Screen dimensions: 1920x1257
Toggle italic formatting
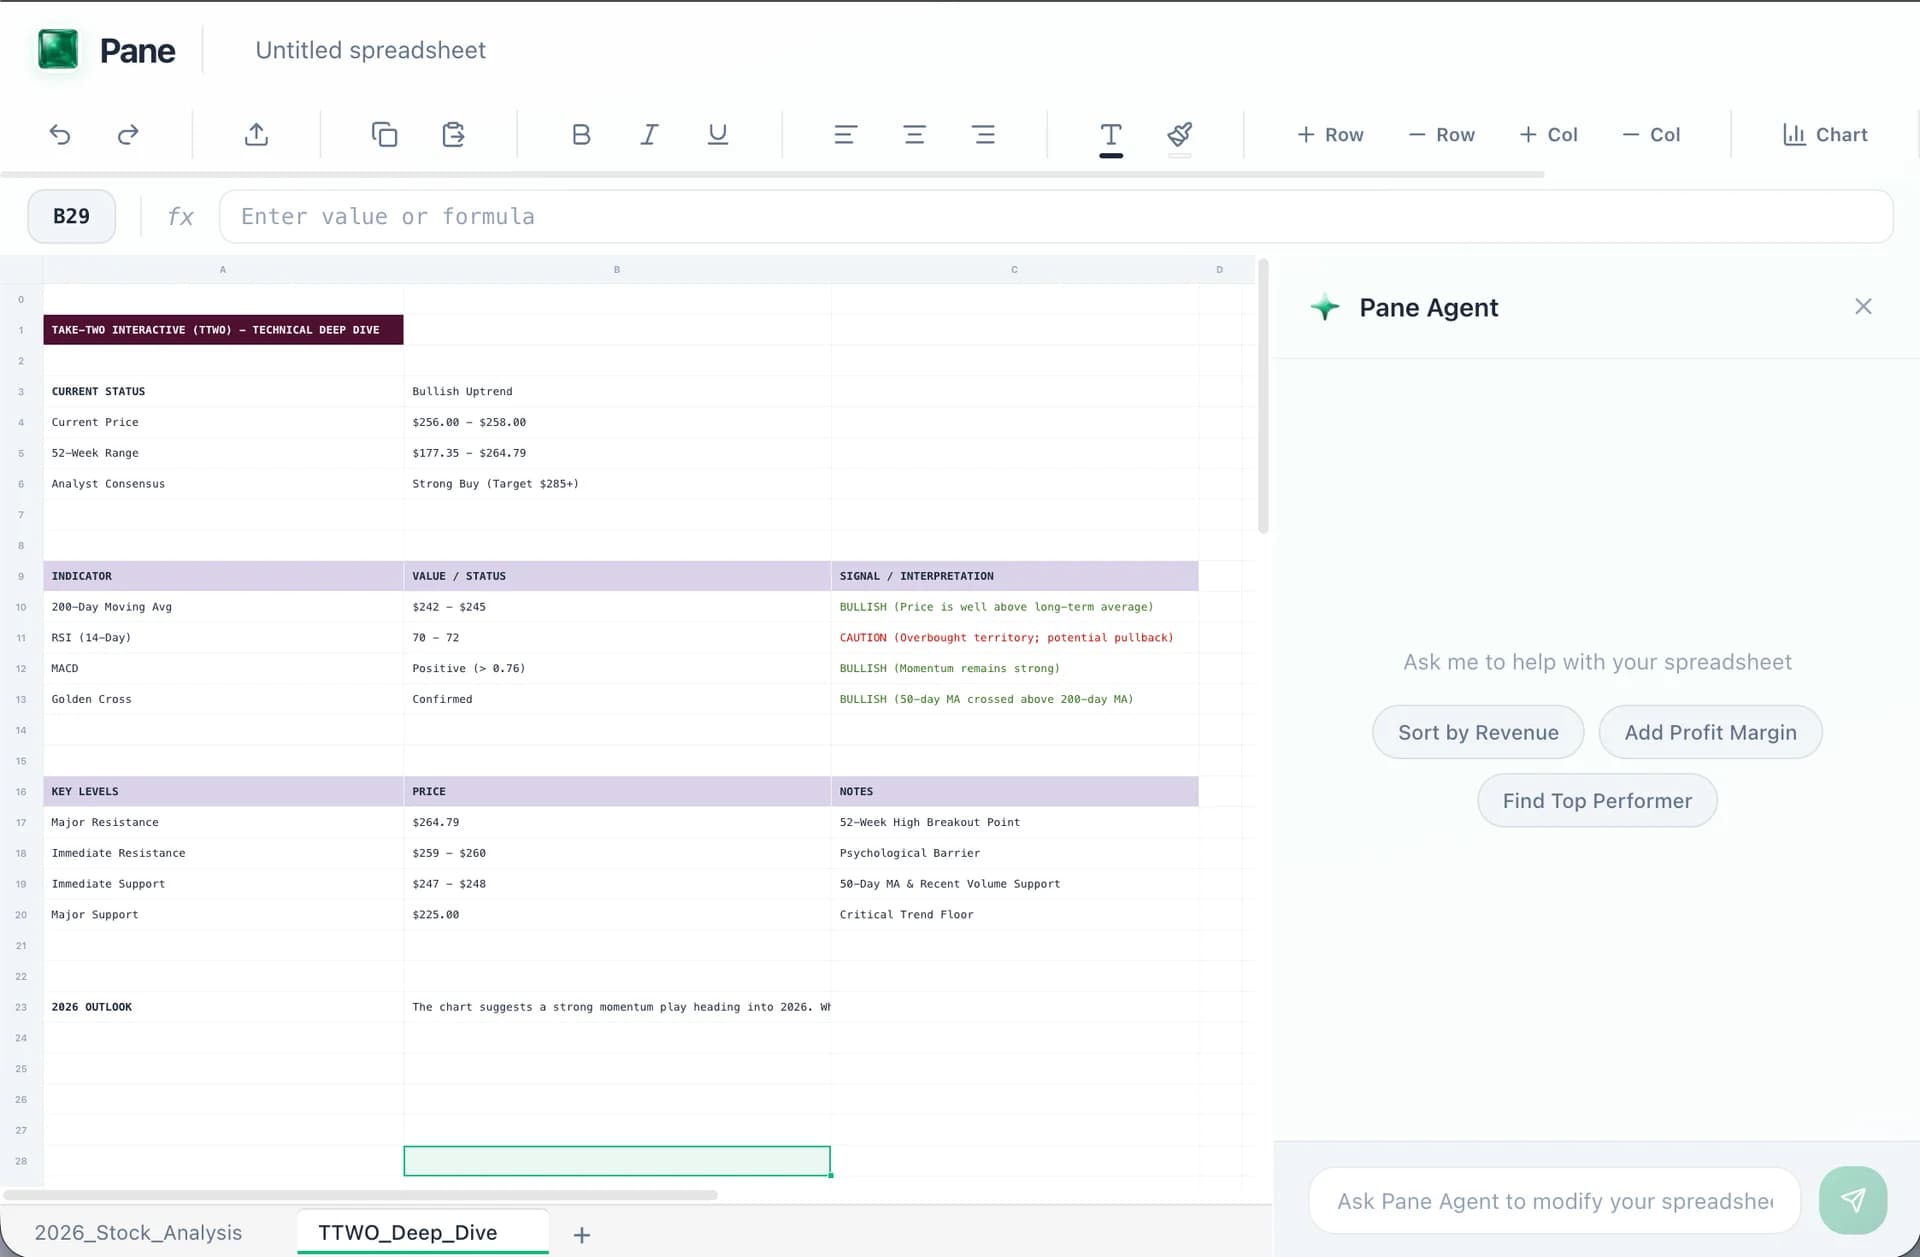(x=648, y=135)
